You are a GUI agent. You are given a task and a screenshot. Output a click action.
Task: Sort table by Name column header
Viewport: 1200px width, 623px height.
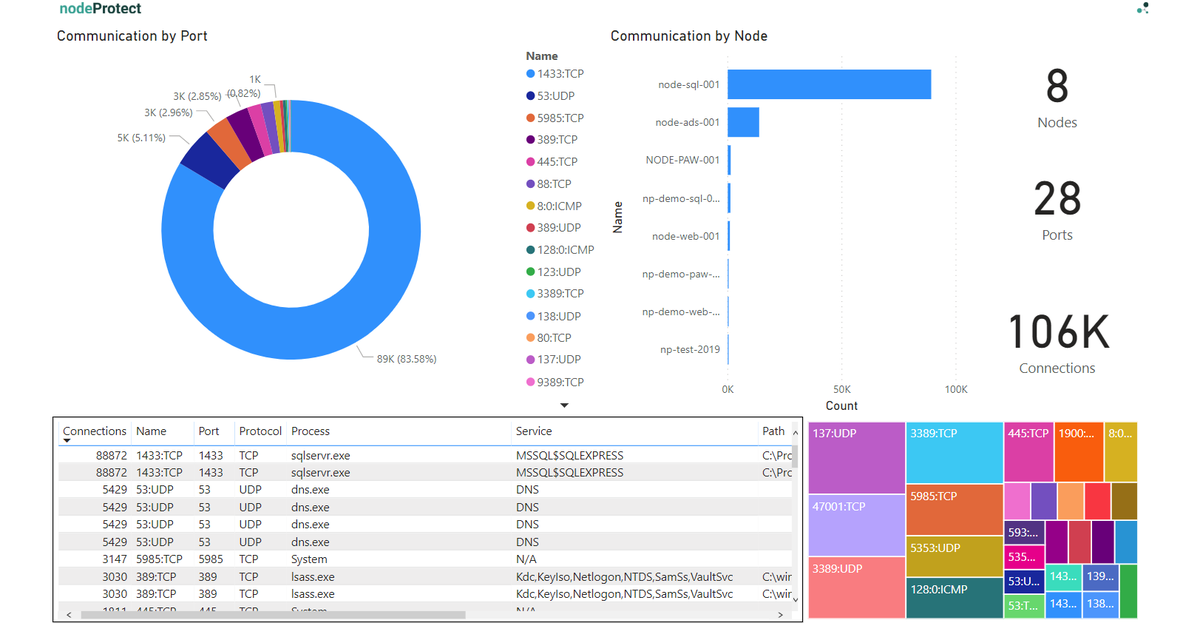pos(151,431)
